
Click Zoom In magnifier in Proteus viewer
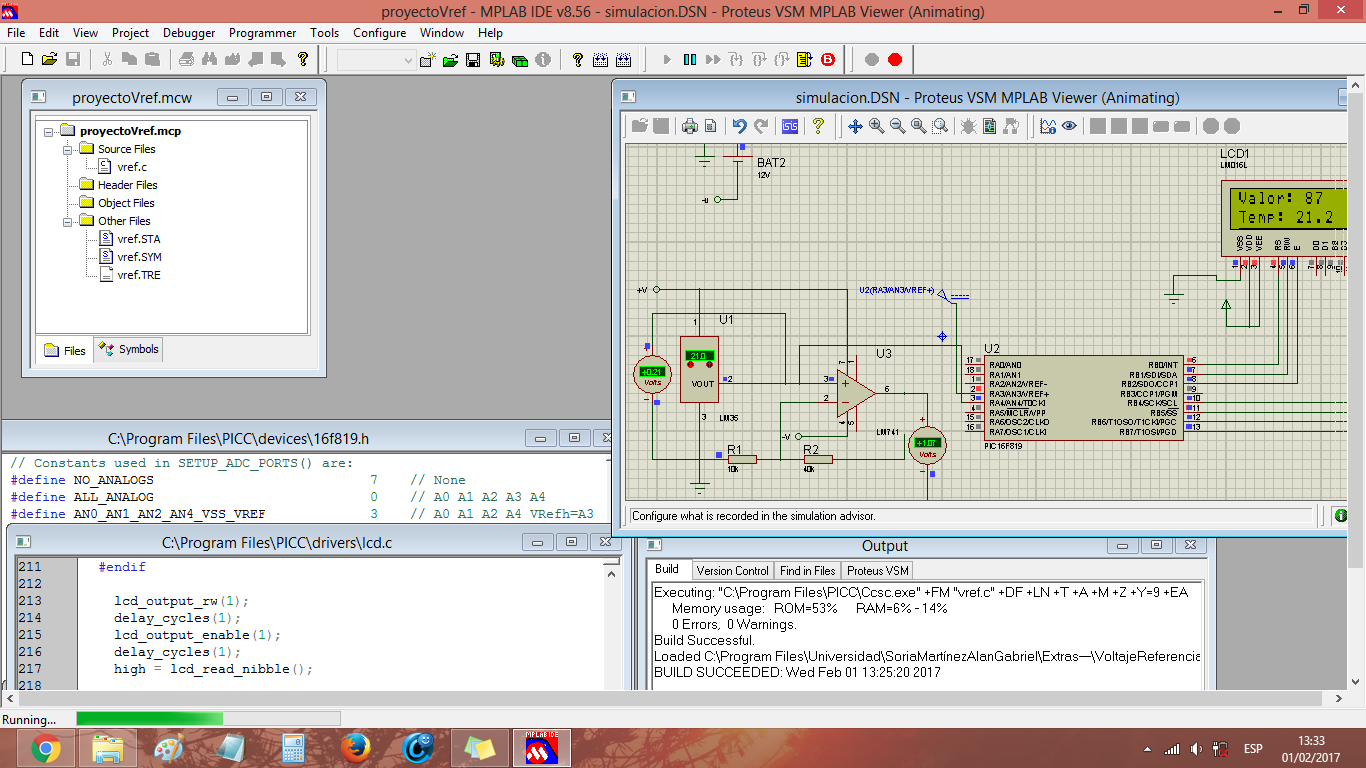[876, 126]
